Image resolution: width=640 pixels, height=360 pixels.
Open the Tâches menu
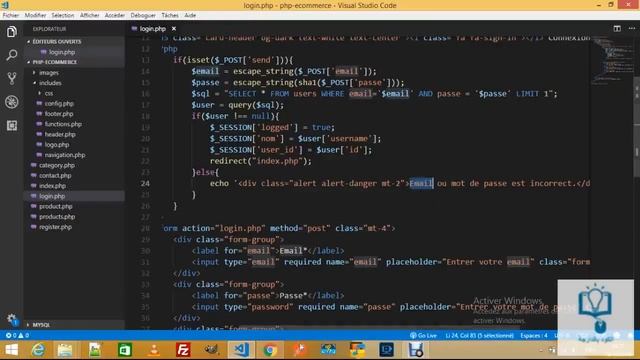tap(170, 15)
